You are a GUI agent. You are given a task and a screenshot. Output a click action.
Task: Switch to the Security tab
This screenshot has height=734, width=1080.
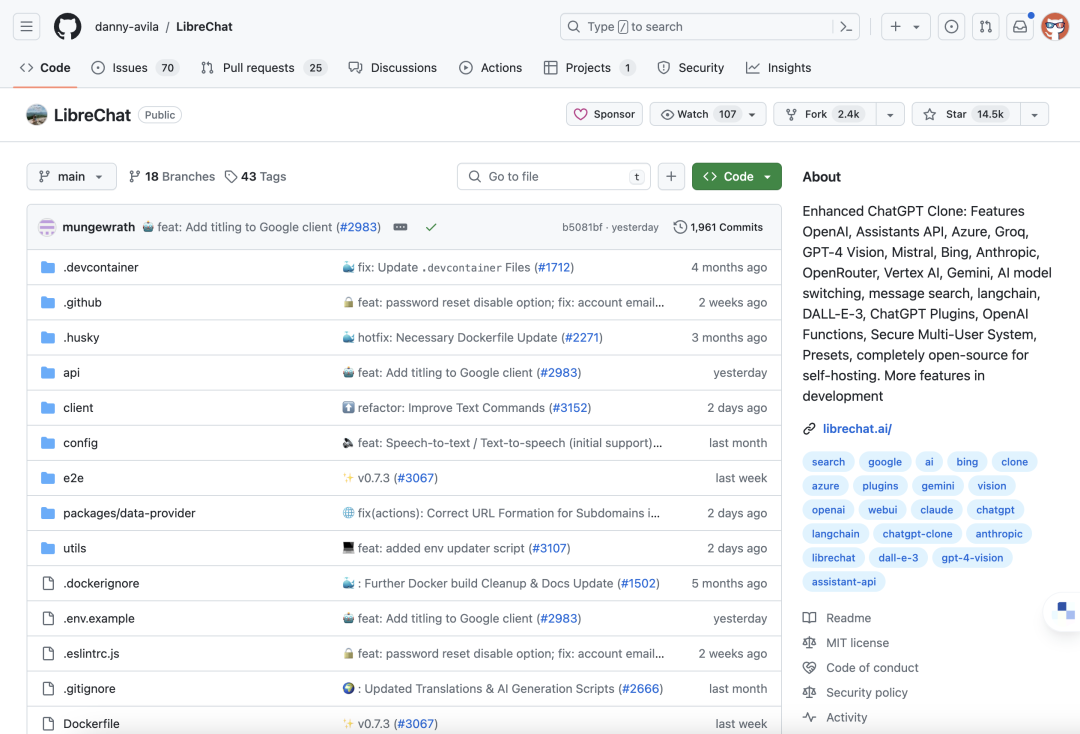690,67
